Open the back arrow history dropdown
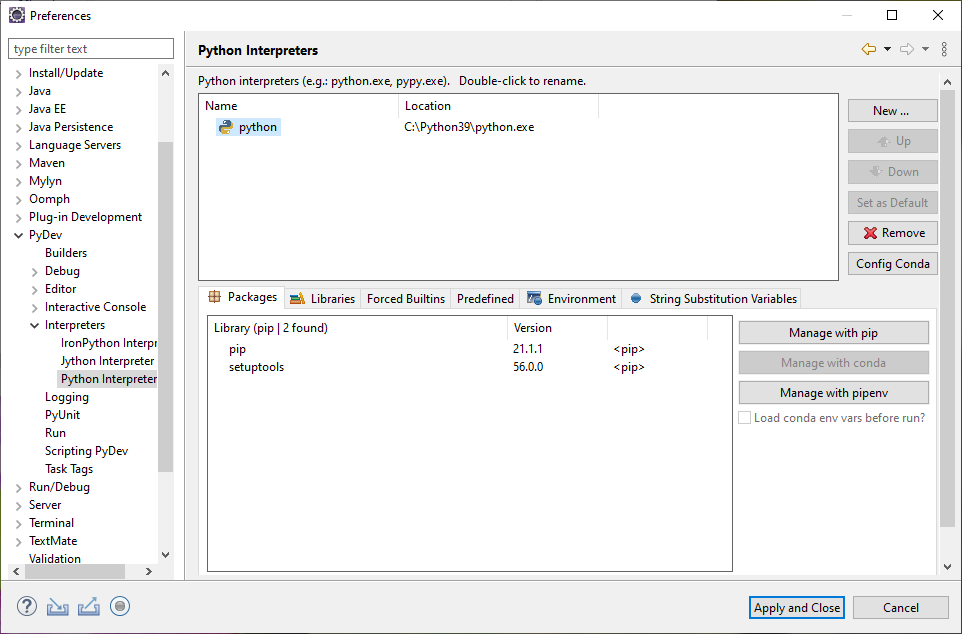 (x=888, y=49)
